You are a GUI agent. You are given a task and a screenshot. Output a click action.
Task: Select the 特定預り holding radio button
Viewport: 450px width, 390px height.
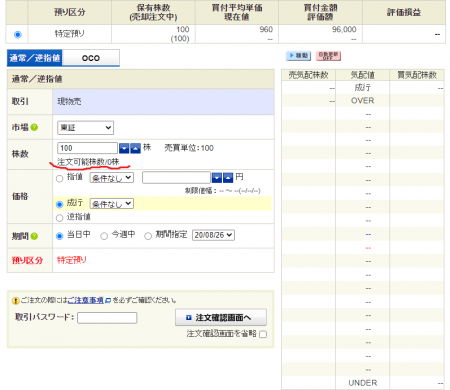(18, 34)
